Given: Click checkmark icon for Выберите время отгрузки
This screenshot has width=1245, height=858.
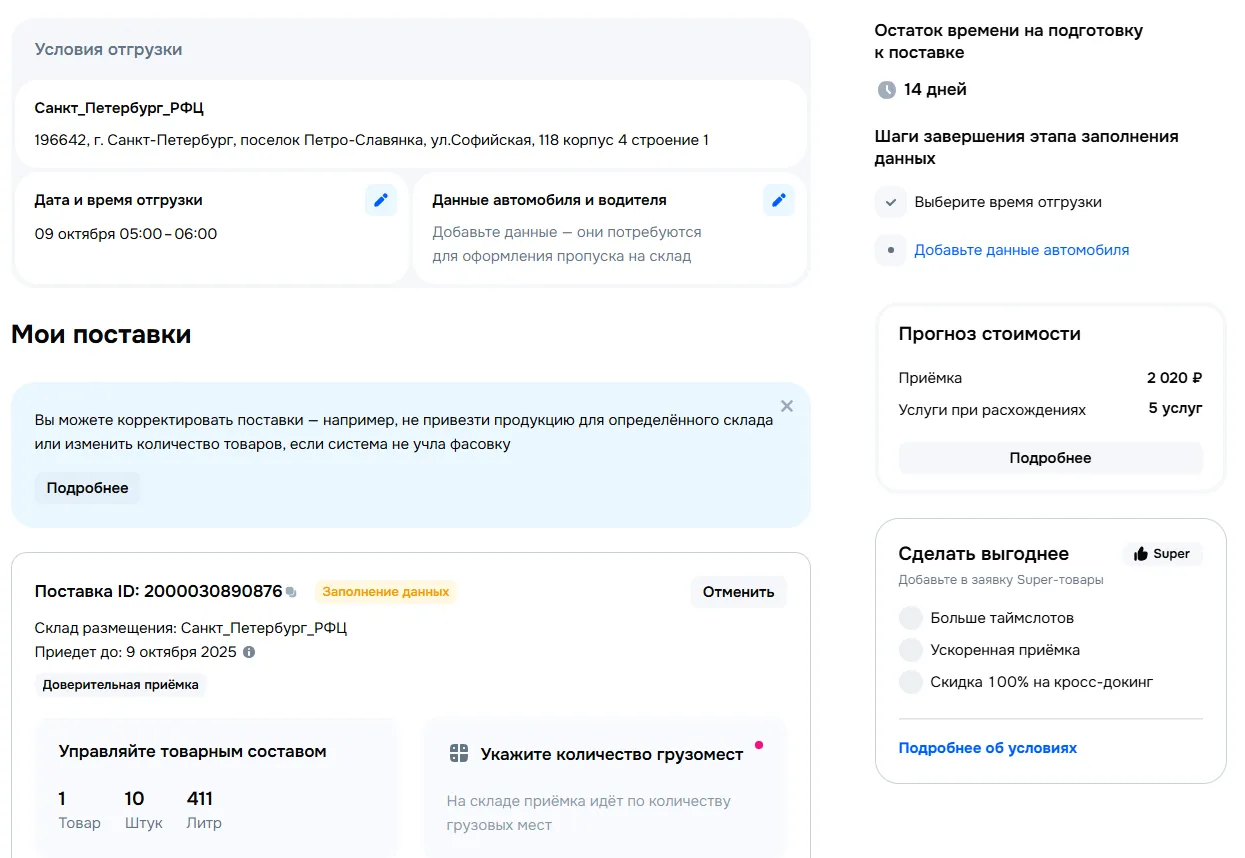Looking at the screenshot, I should [x=890, y=202].
